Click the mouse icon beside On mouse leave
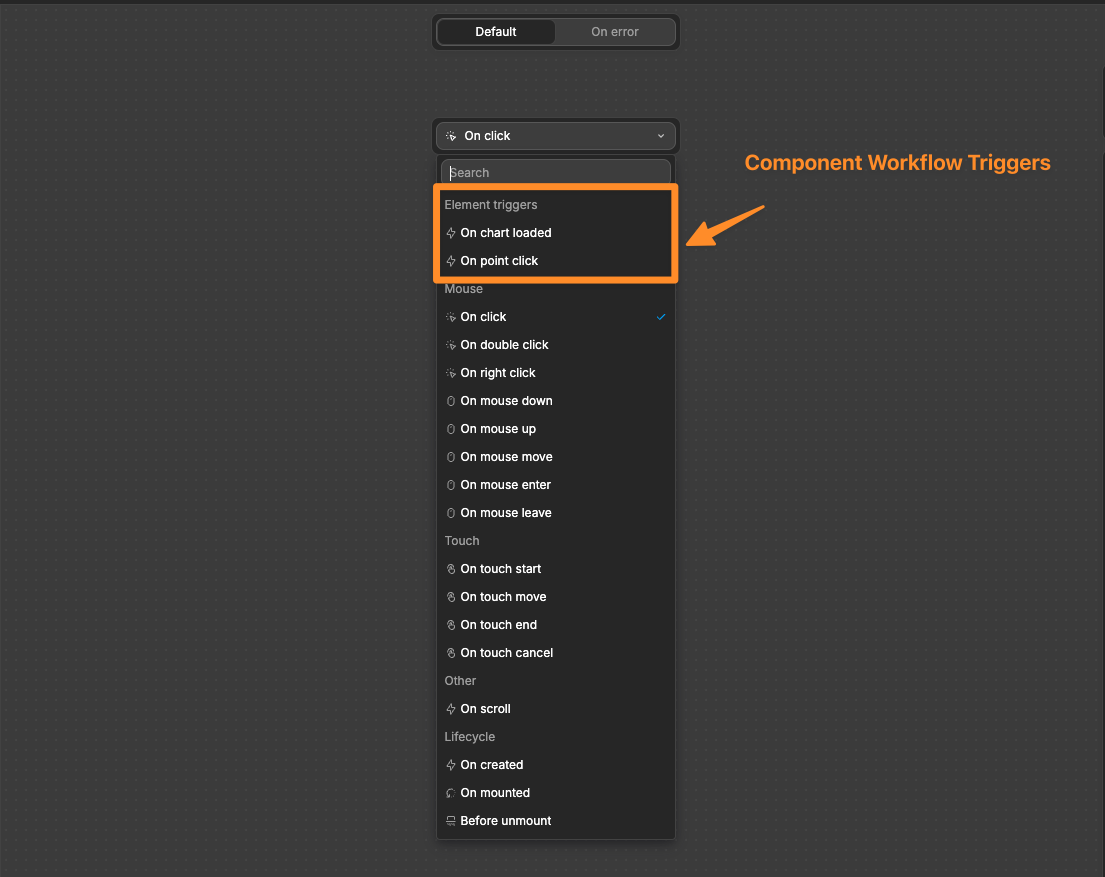 452,513
